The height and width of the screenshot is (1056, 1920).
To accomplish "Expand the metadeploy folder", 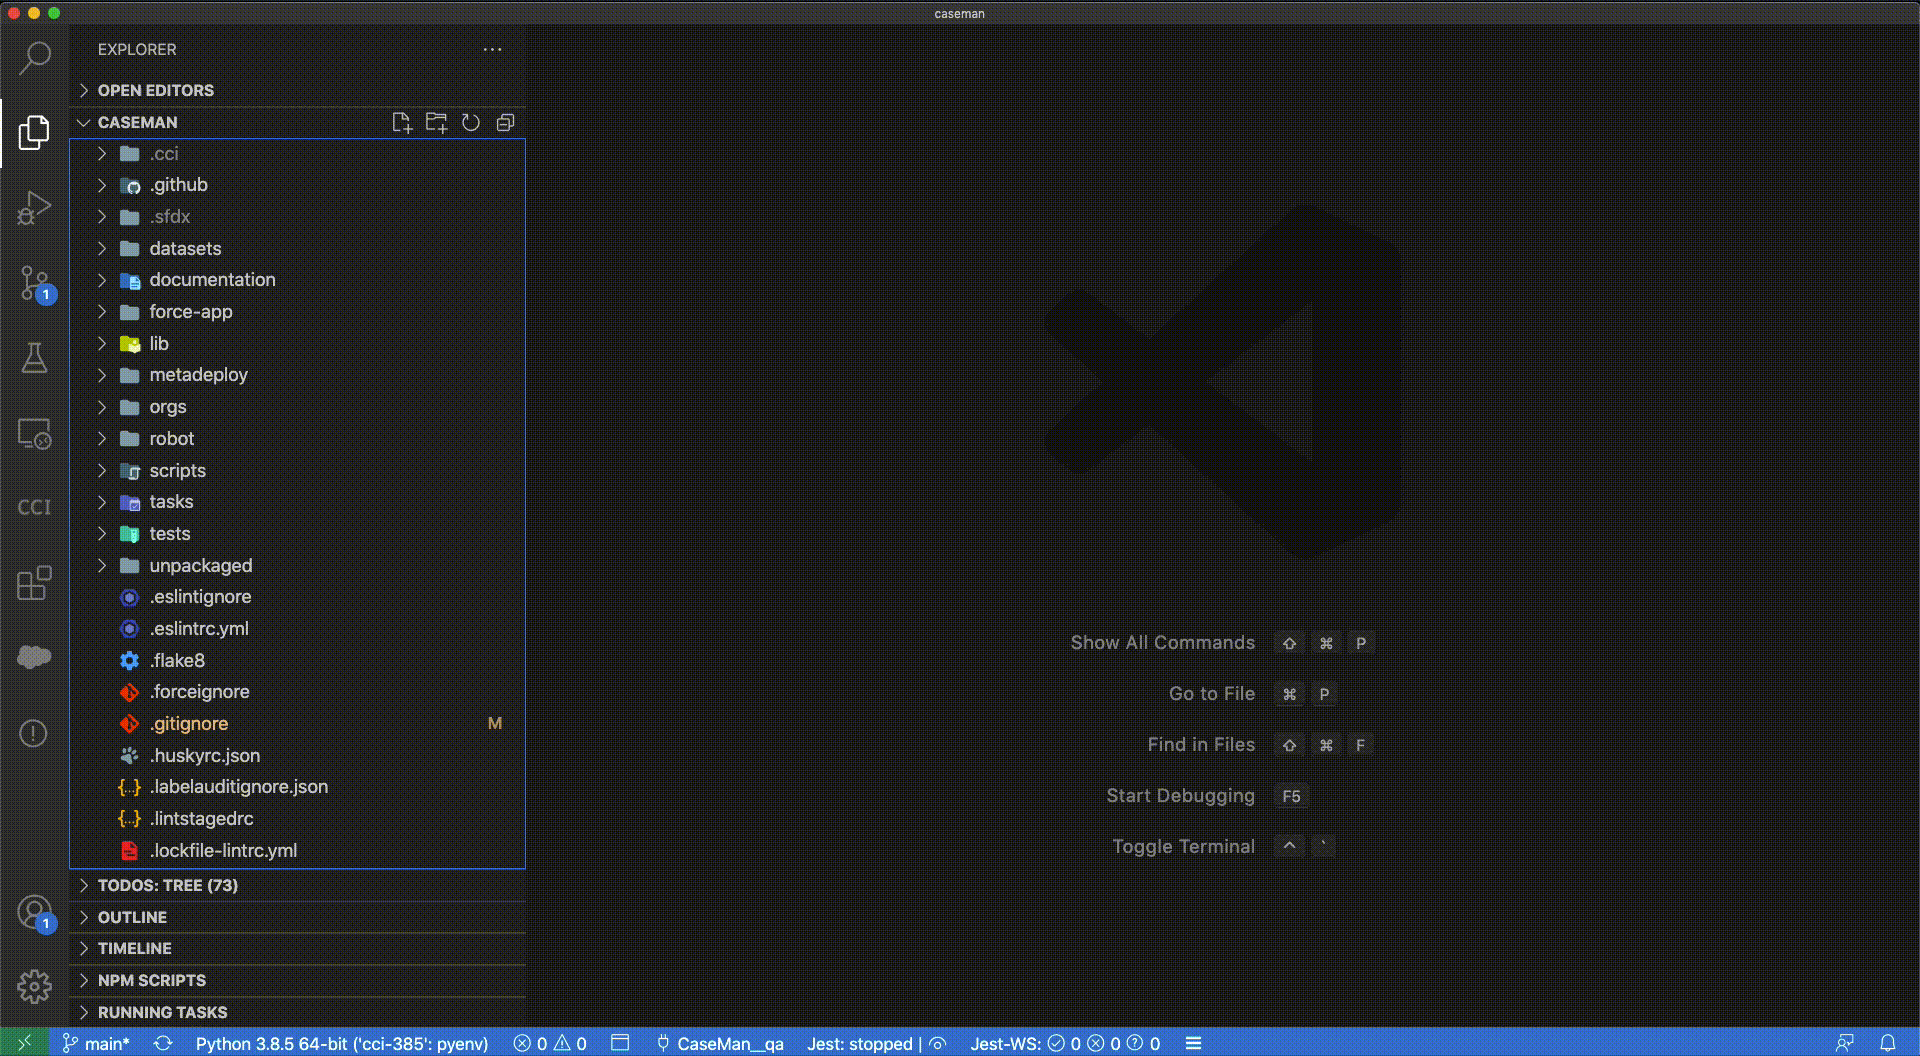I will 298,375.
